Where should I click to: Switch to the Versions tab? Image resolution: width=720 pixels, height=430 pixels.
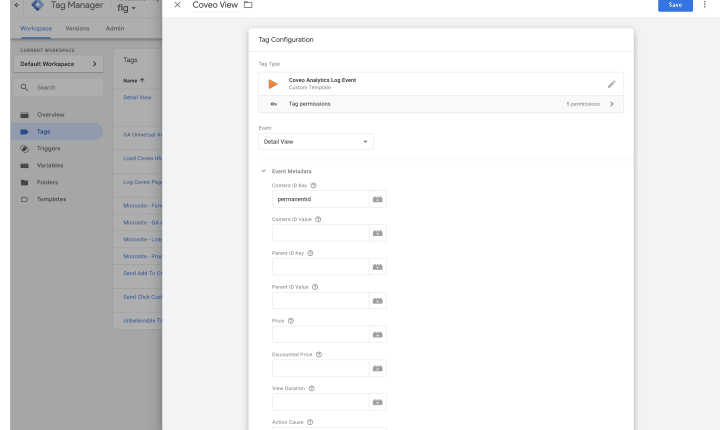coord(77,28)
